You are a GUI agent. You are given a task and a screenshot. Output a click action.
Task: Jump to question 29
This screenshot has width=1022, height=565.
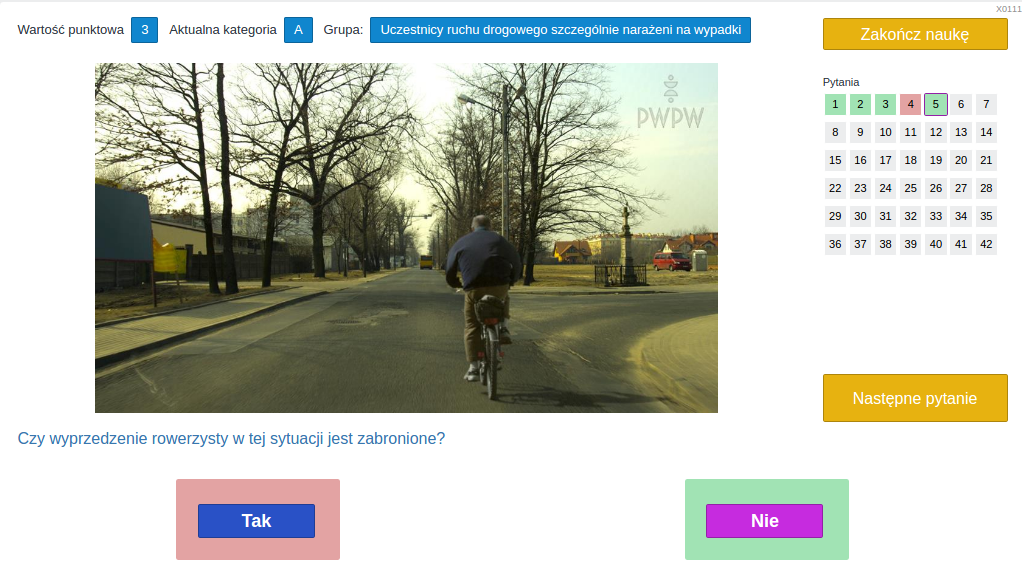tap(835, 216)
